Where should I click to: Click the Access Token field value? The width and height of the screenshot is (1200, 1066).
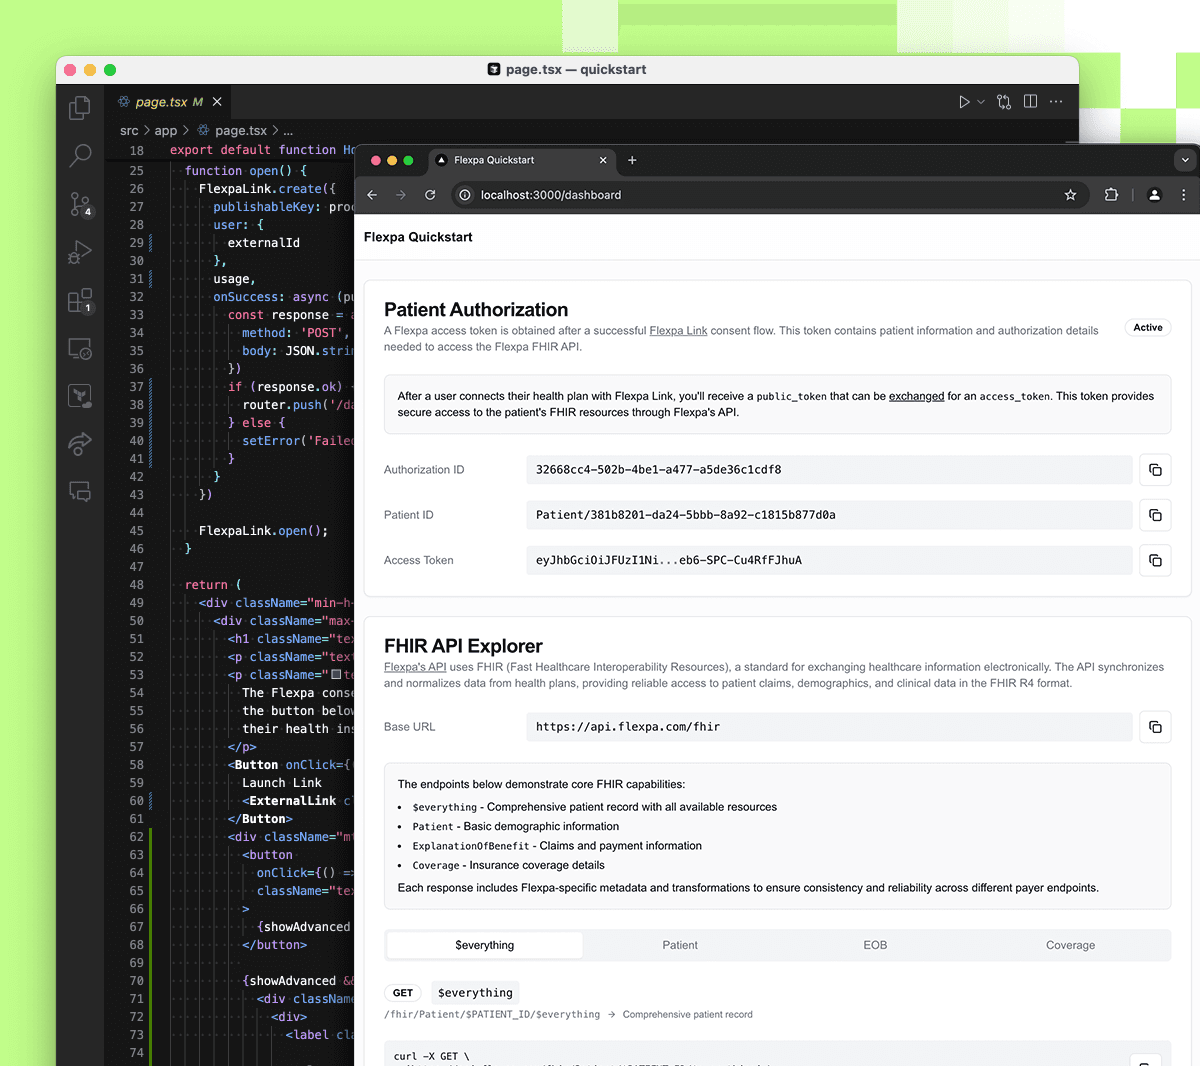829,561
